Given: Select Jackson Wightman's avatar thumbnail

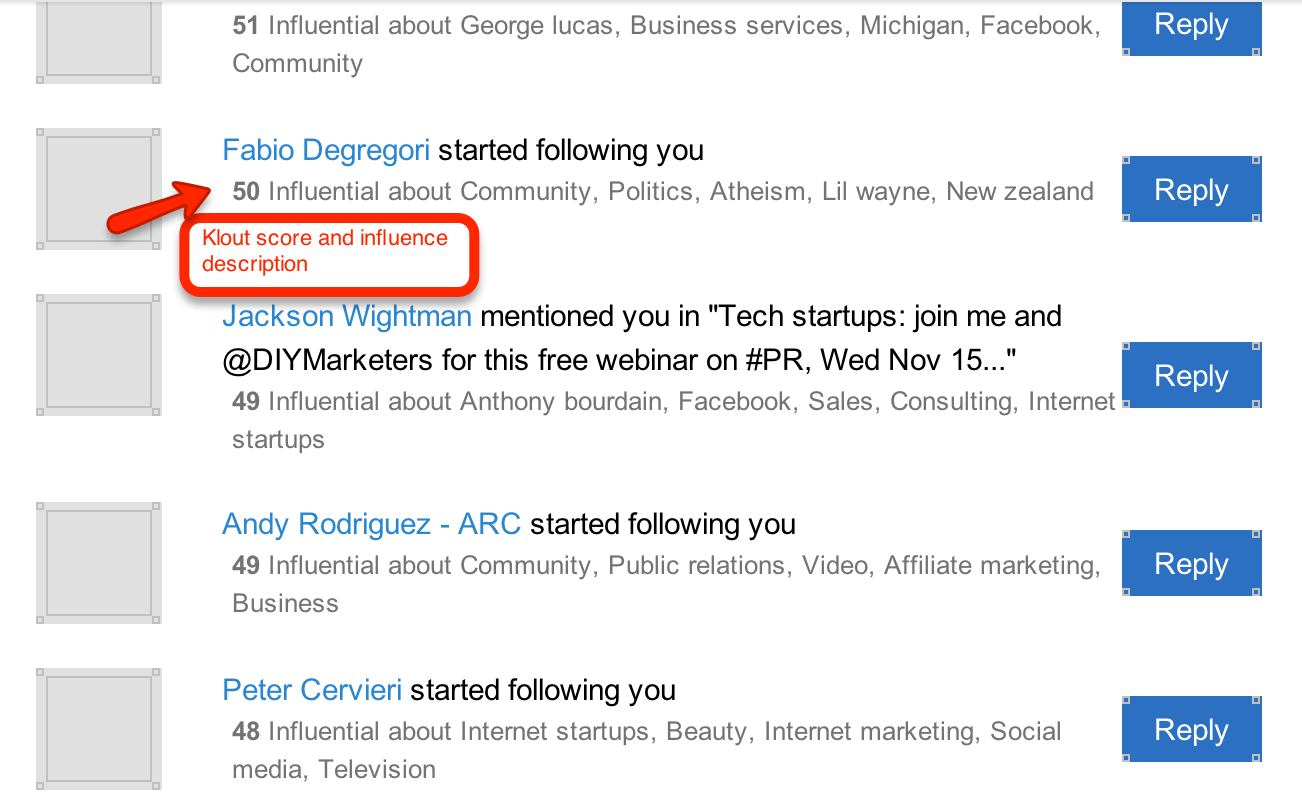Looking at the screenshot, I should tap(98, 355).
